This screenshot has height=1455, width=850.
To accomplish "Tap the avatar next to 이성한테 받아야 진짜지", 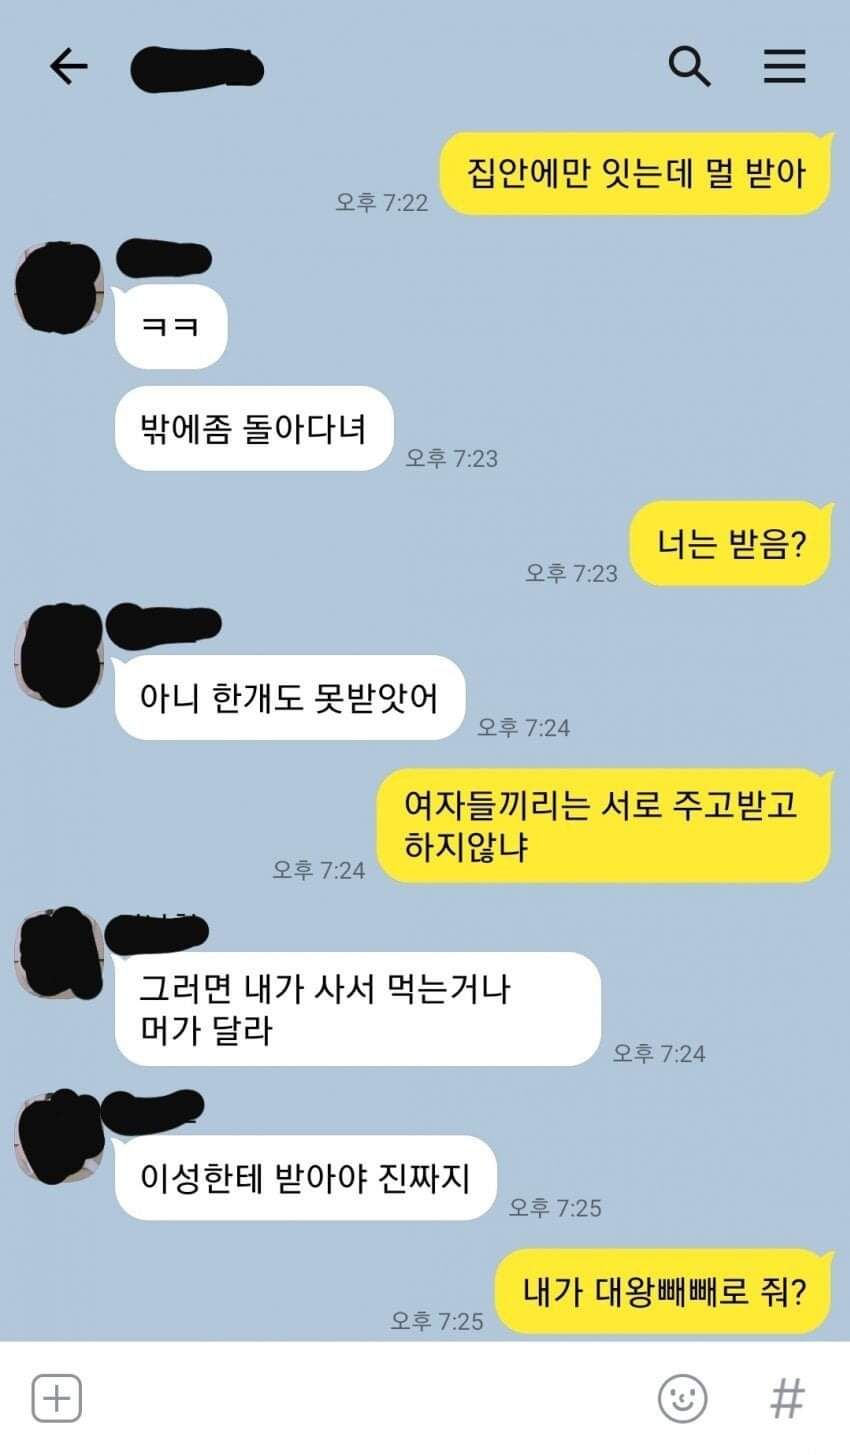I will 58,1137.
